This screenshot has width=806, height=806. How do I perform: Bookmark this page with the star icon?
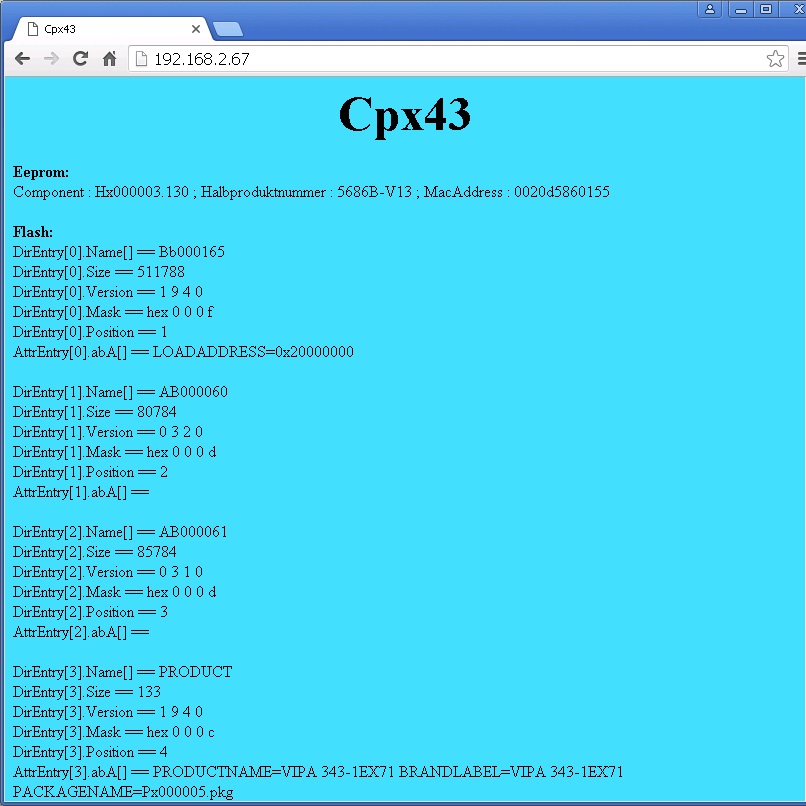pyautogui.click(x=775, y=59)
